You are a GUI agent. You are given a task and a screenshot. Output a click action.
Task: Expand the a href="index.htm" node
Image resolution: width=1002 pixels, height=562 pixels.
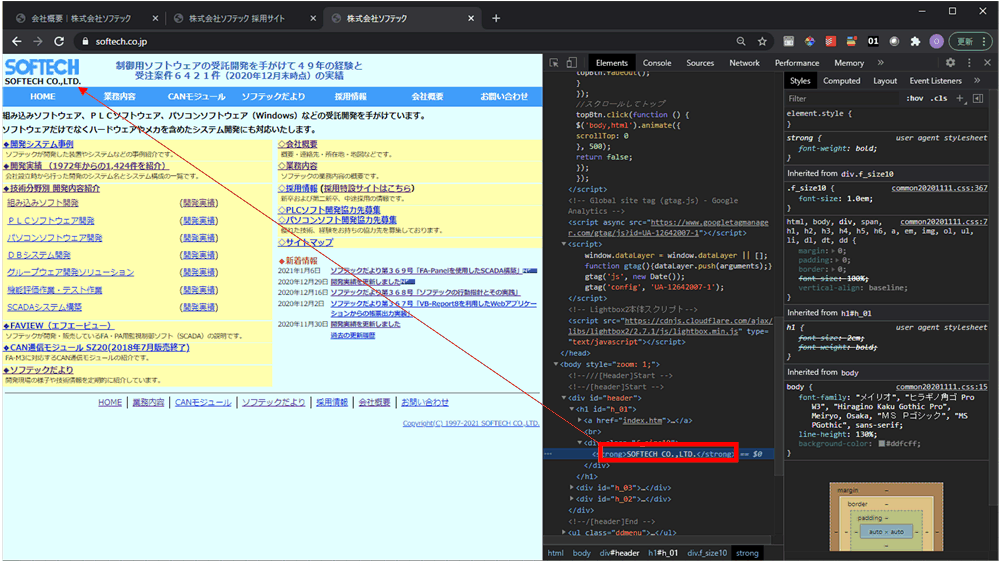click(x=580, y=421)
